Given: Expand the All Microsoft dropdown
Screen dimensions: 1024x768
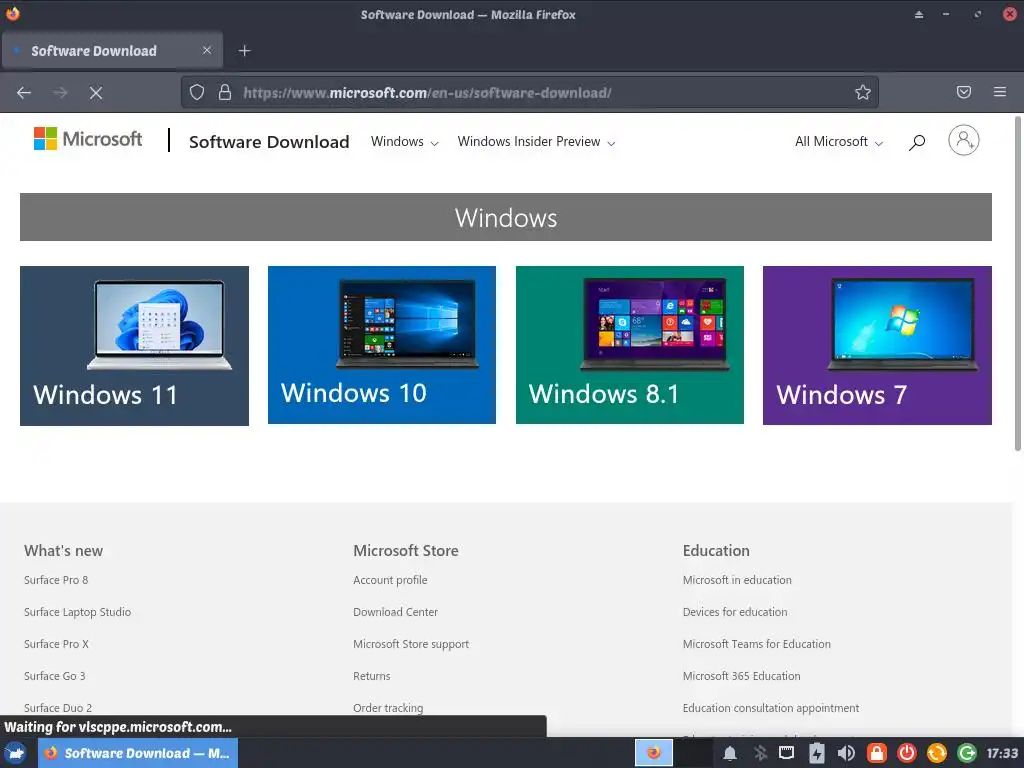Looking at the screenshot, I should coord(839,142).
